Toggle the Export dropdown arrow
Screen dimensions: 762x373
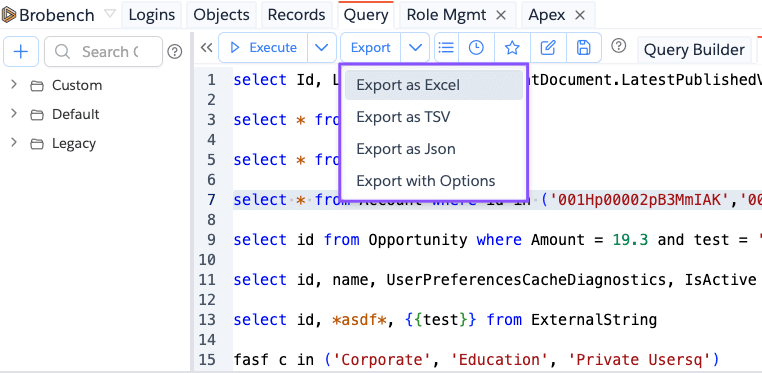click(x=415, y=48)
